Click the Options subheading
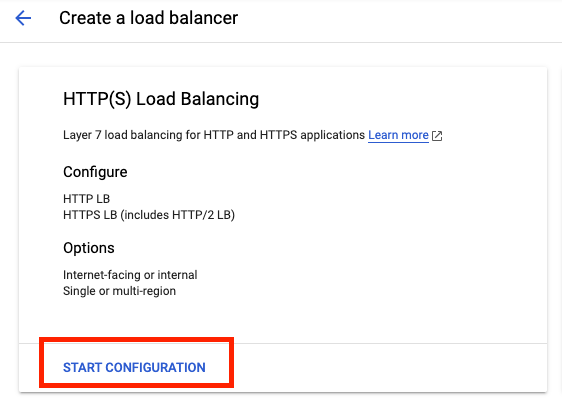Screen dimensions: 562x409 [x=89, y=248]
